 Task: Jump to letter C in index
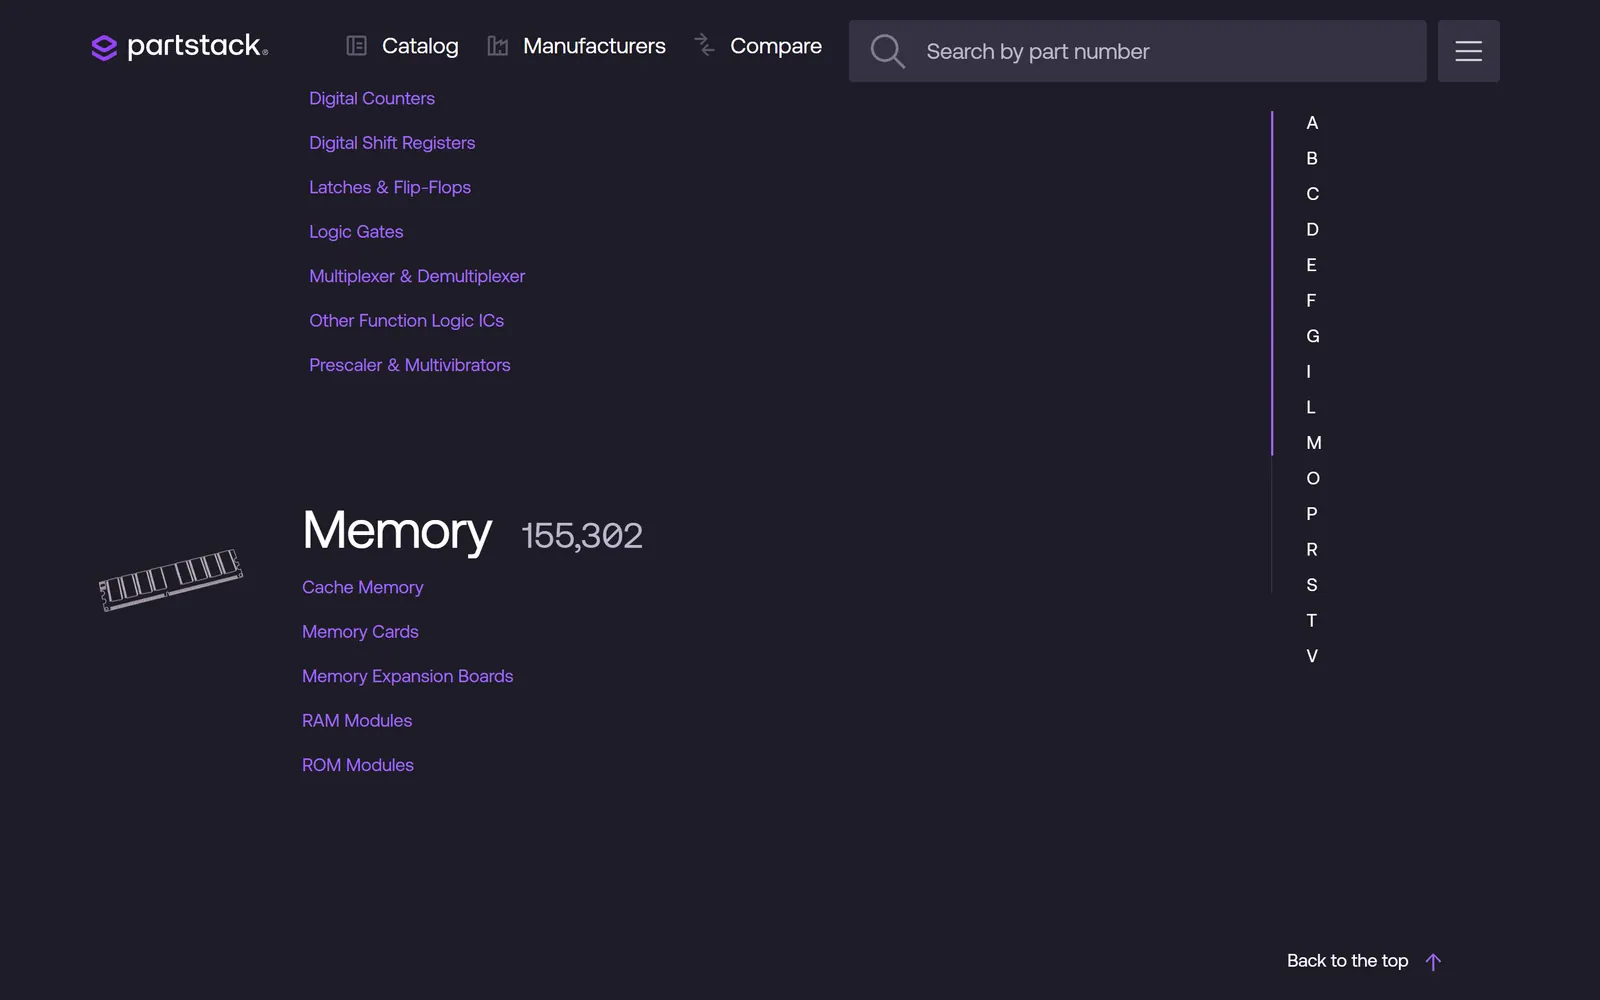[1312, 194]
